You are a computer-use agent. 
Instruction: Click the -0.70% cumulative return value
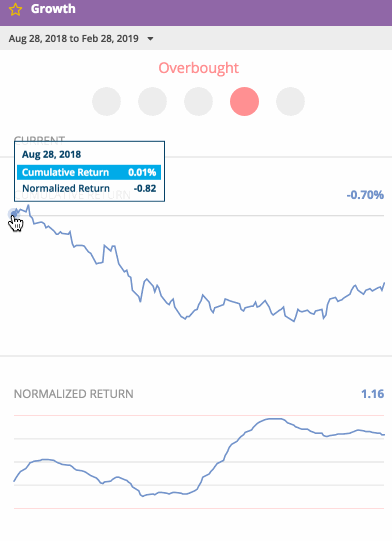point(365,195)
